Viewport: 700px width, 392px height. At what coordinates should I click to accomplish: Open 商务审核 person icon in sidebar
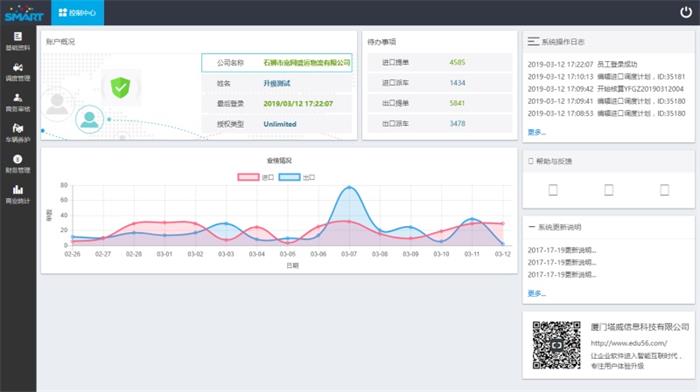point(18,98)
